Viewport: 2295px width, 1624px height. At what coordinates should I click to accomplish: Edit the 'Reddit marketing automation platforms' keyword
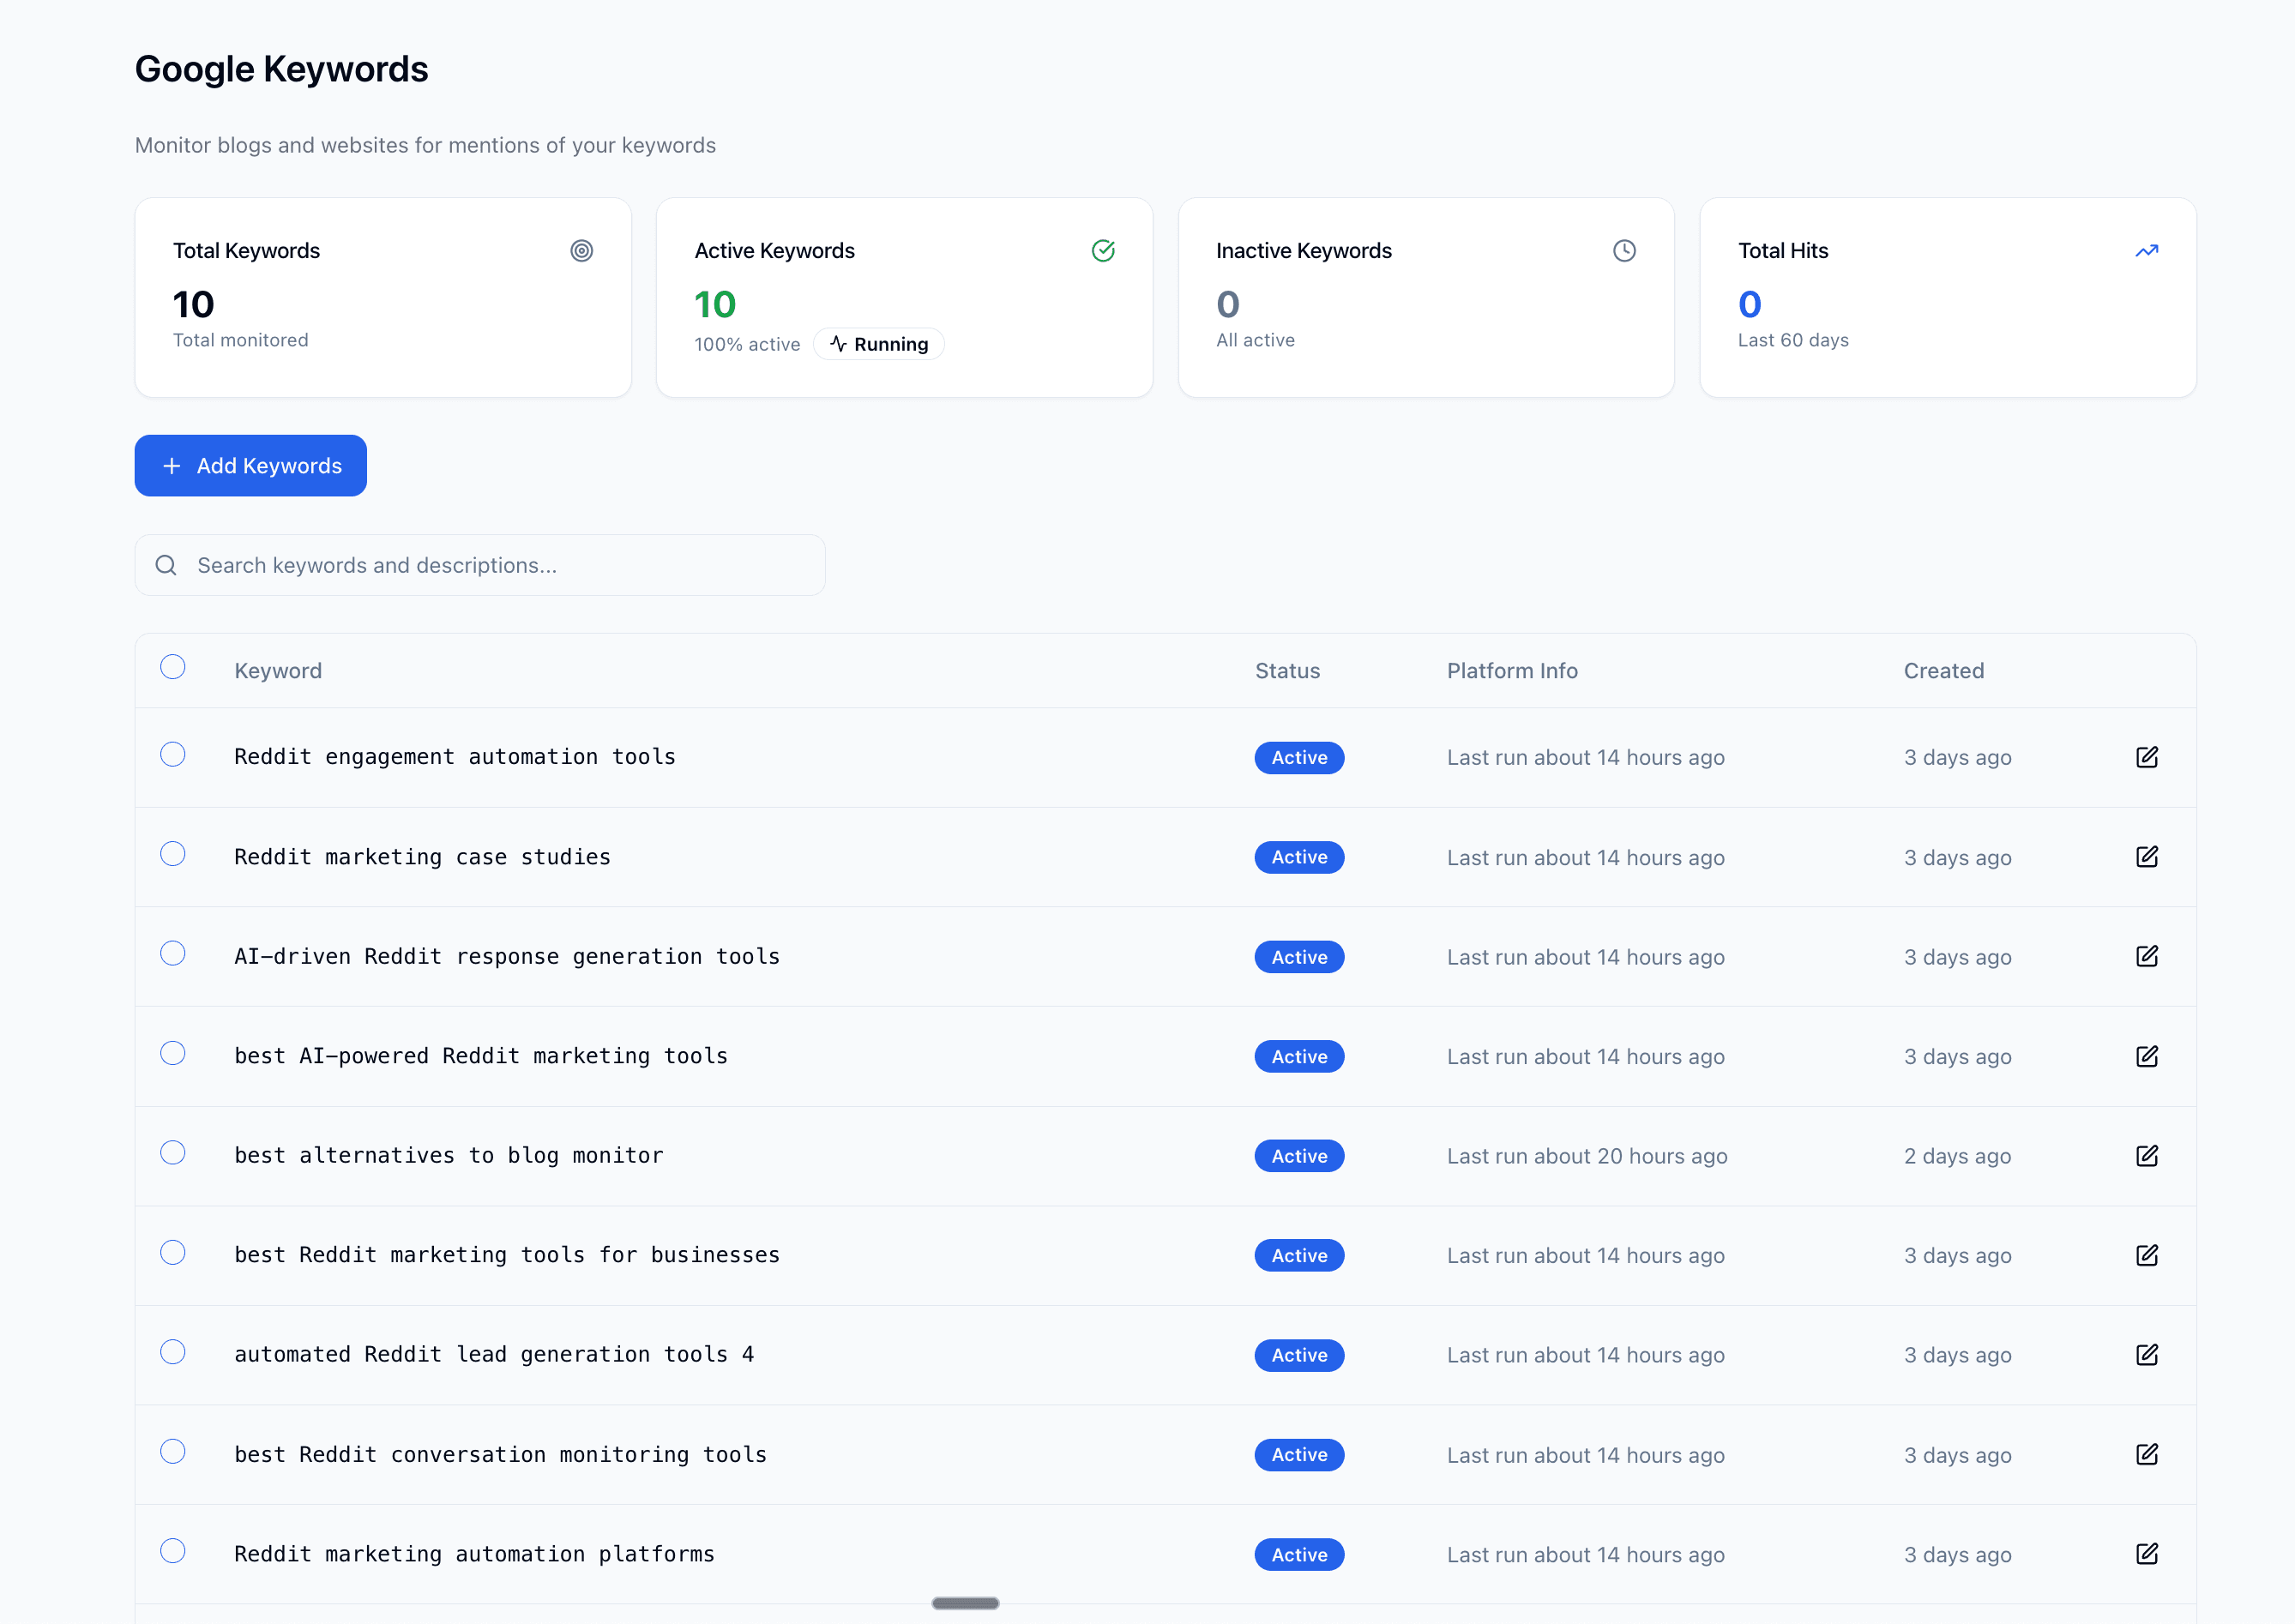click(2147, 1554)
